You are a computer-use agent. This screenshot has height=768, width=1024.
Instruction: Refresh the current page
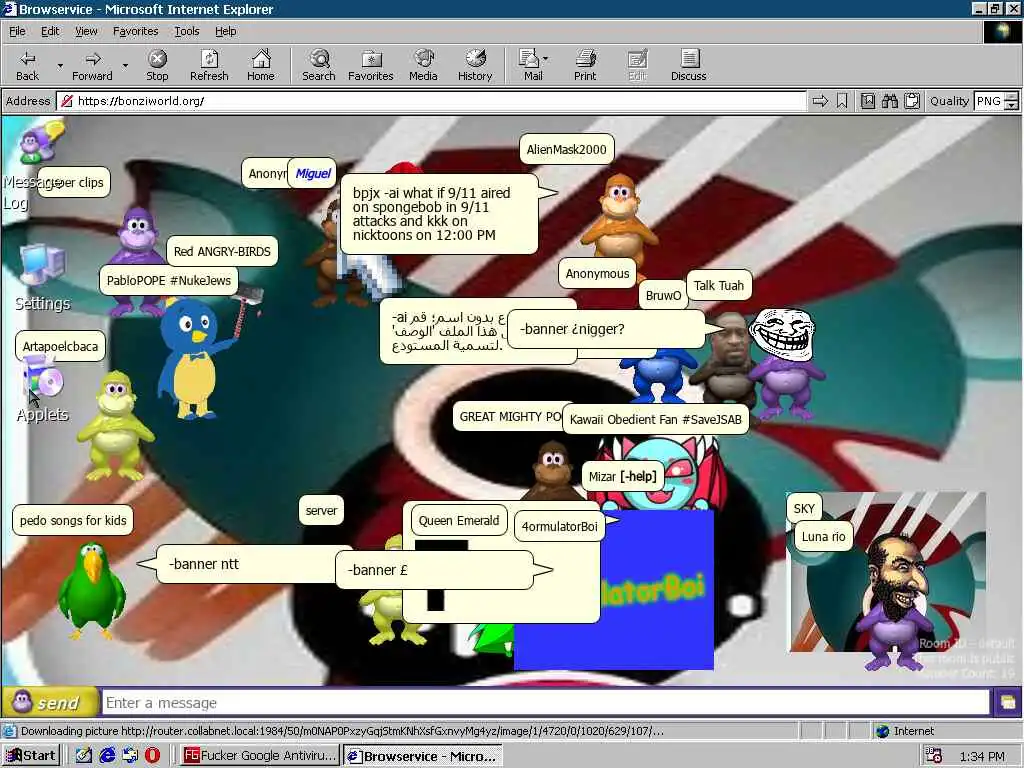(x=209, y=65)
